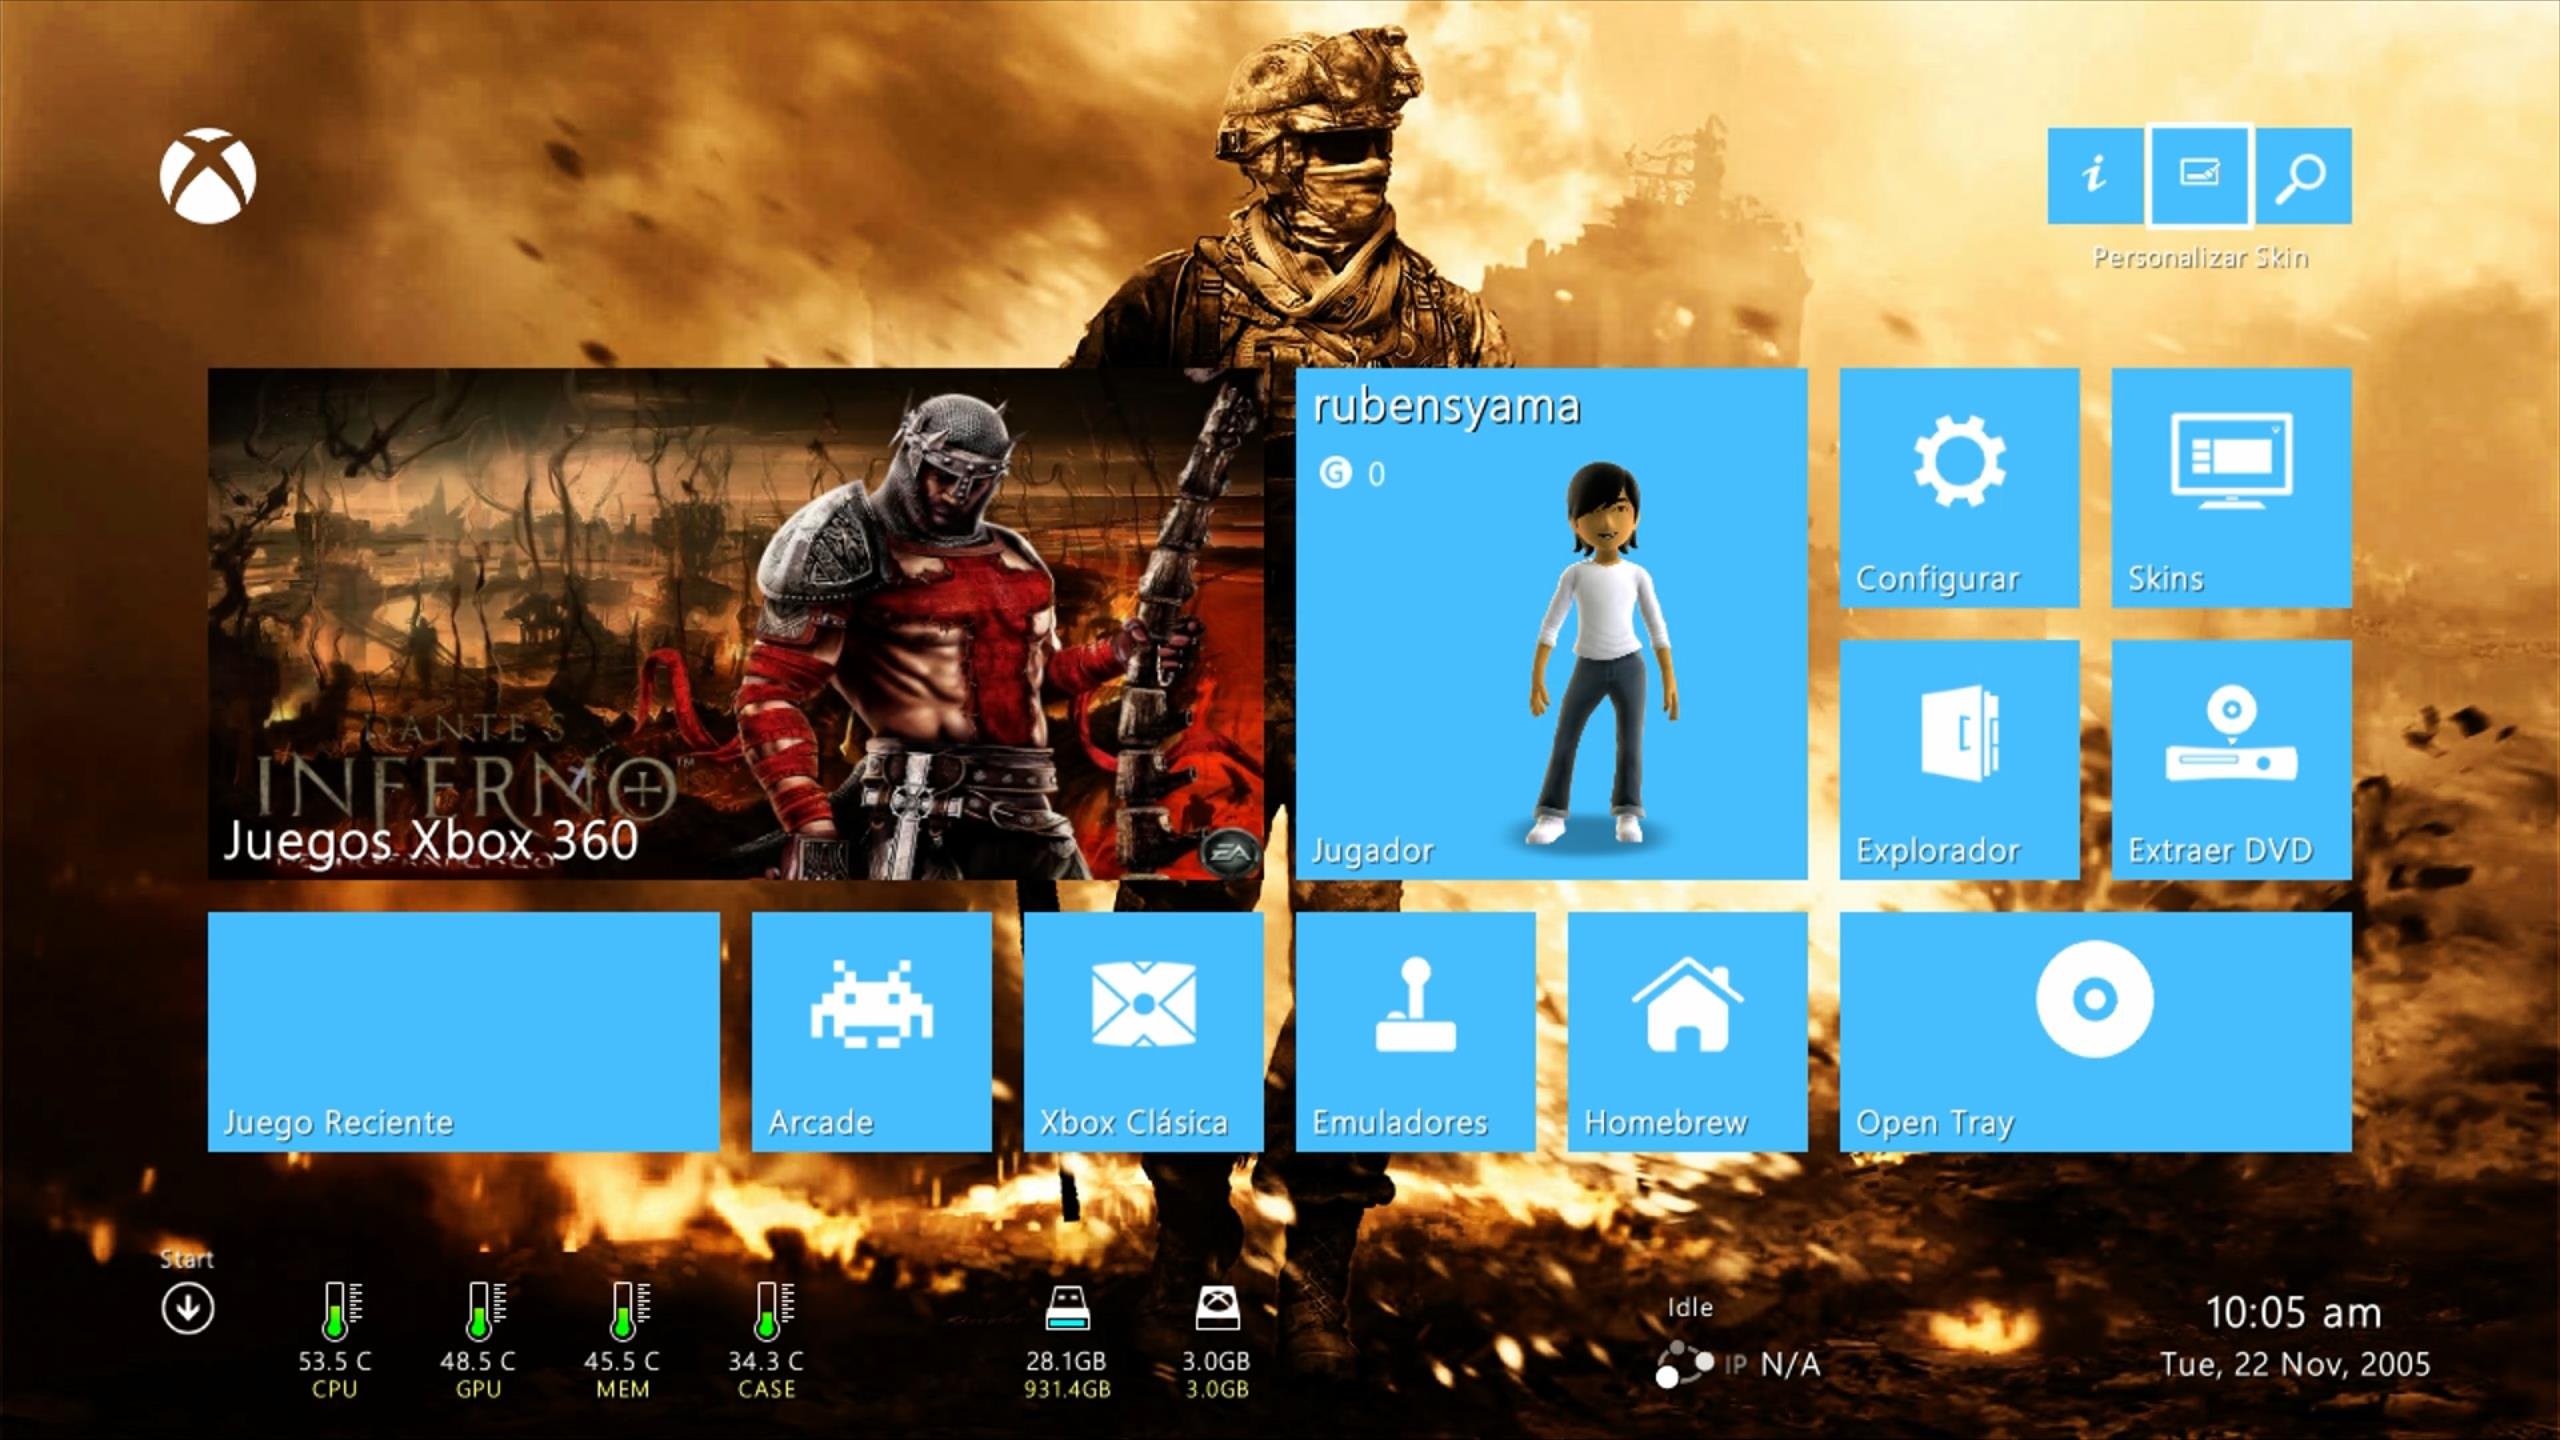Screen dimensions: 2560x1440
Task: Click the Open Tray disc tile
Action: click(2095, 1032)
